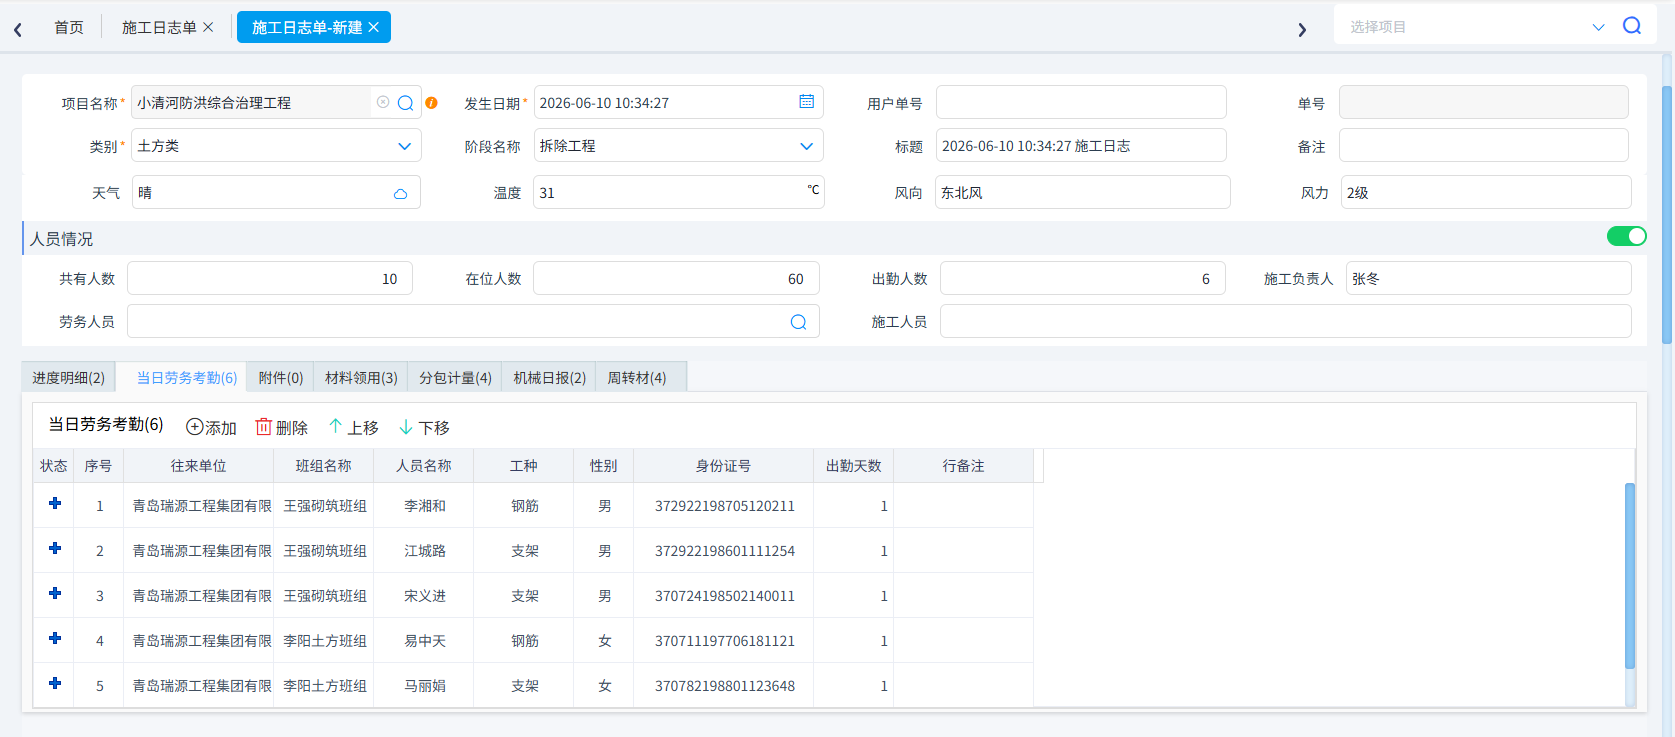The height and width of the screenshot is (737, 1675).
Task: Click the 施工人员 input field
Action: coord(1285,321)
